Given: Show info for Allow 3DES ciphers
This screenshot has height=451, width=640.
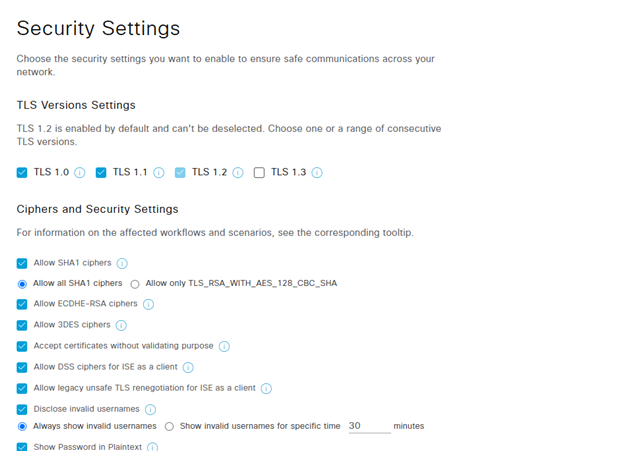Looking at the screenshot, I should (x=121, y=325).
